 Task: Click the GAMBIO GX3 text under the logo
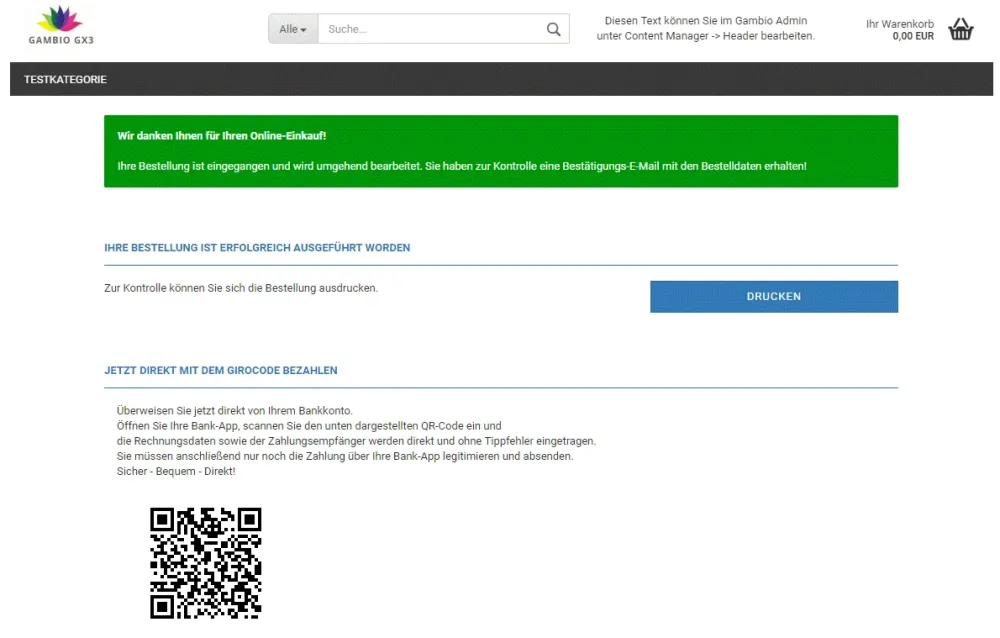61,40
